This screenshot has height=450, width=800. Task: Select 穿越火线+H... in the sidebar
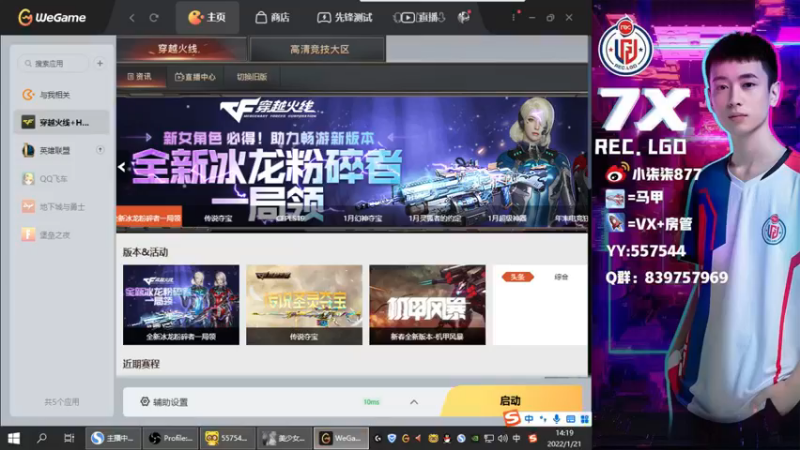62,122
